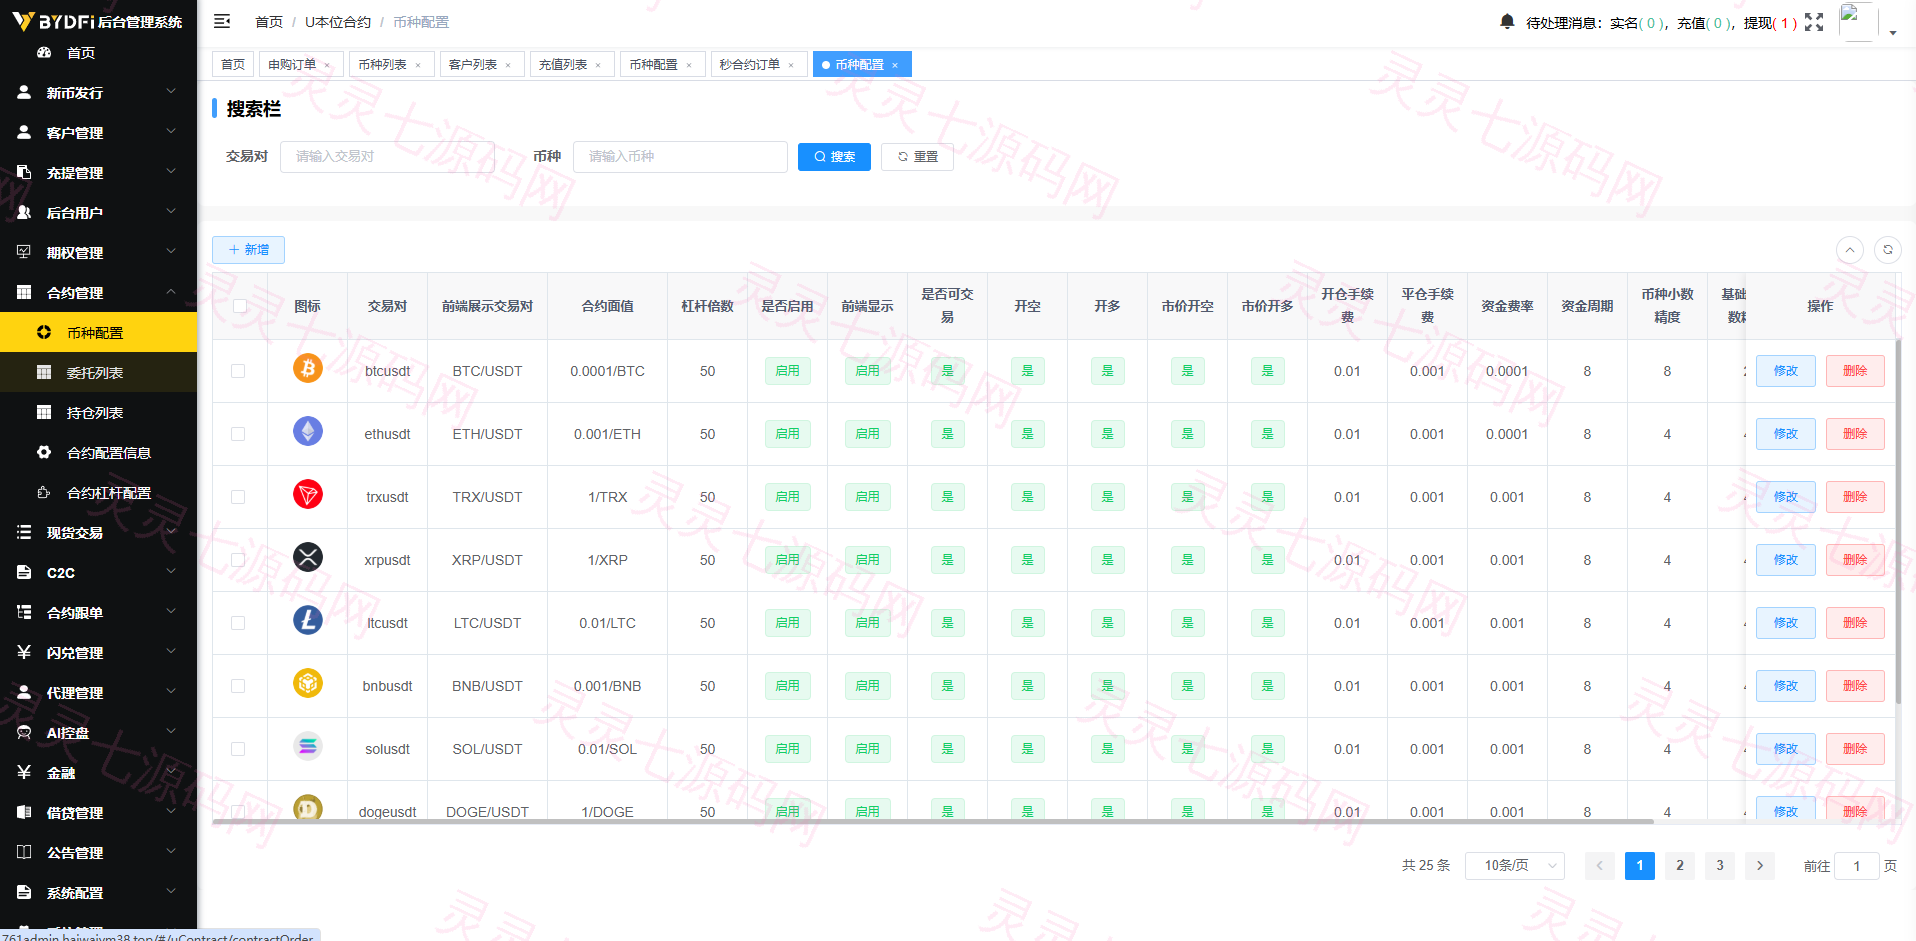Click the BNB coin icon
Viewport: 1916px width, 941px height.
pyautogui.click(x=308, y=683)
